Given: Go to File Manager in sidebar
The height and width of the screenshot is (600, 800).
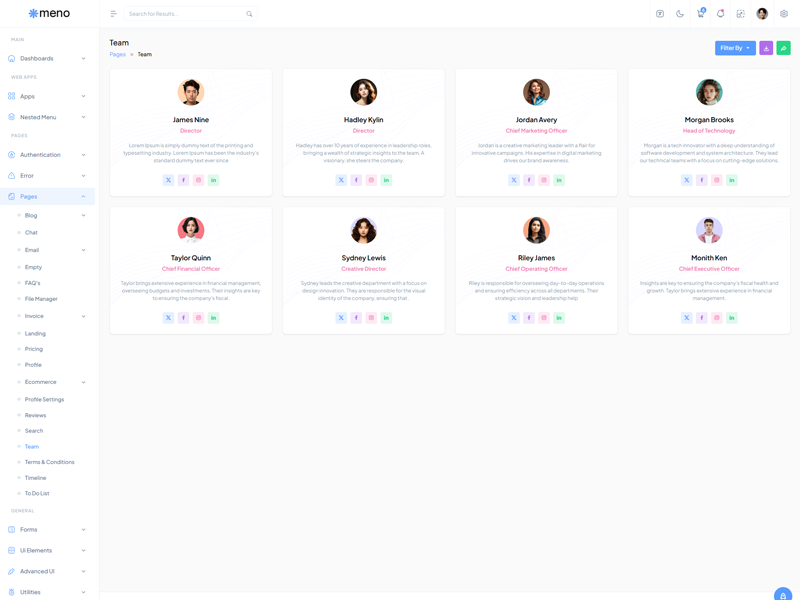Looking at the screenshot, I should [x=41, y=299].
